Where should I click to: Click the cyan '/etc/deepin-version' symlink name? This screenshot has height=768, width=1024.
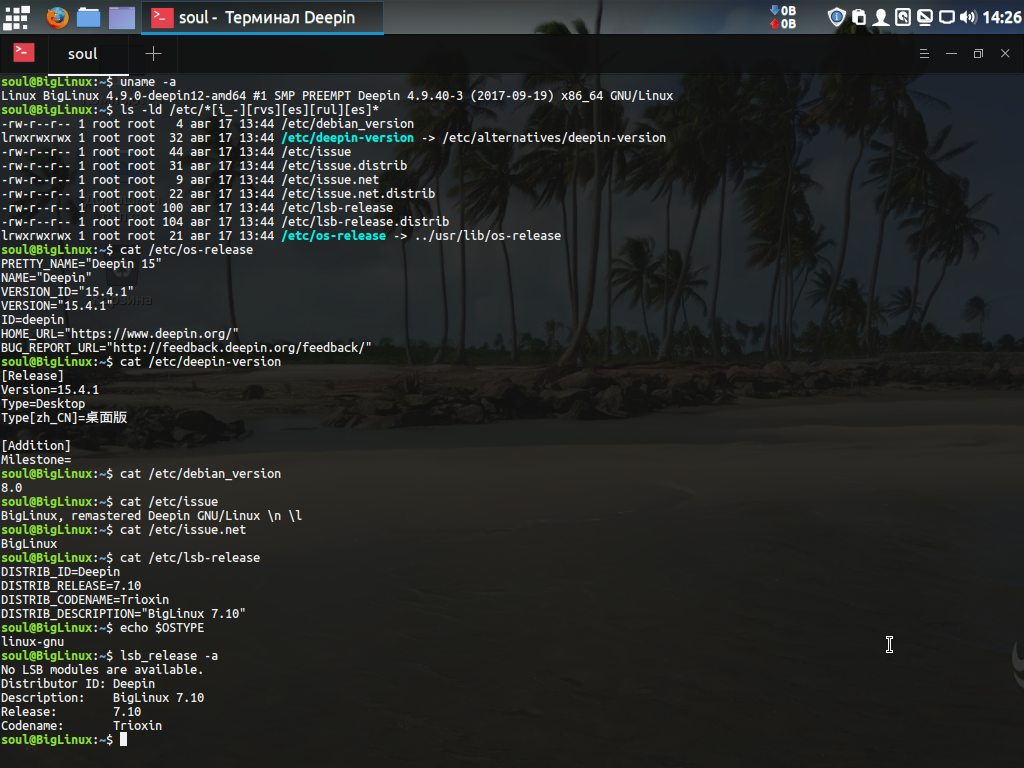(x=348, y=138)
